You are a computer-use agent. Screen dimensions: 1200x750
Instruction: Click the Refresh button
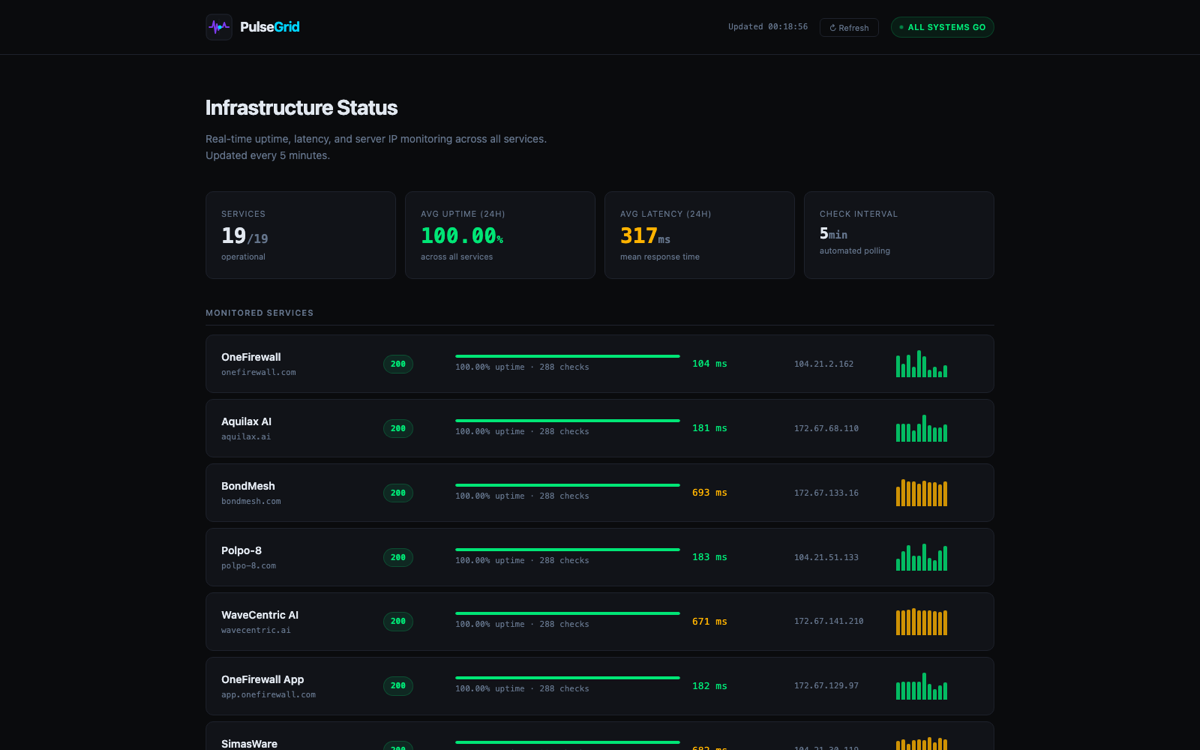tap(849, 28)
